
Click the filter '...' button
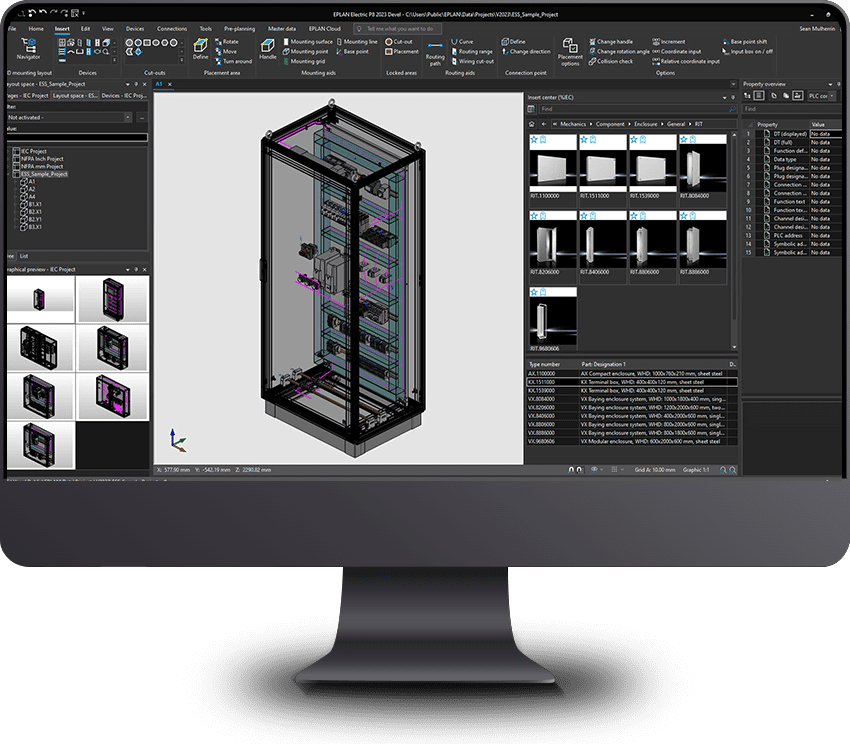(141, 117)
